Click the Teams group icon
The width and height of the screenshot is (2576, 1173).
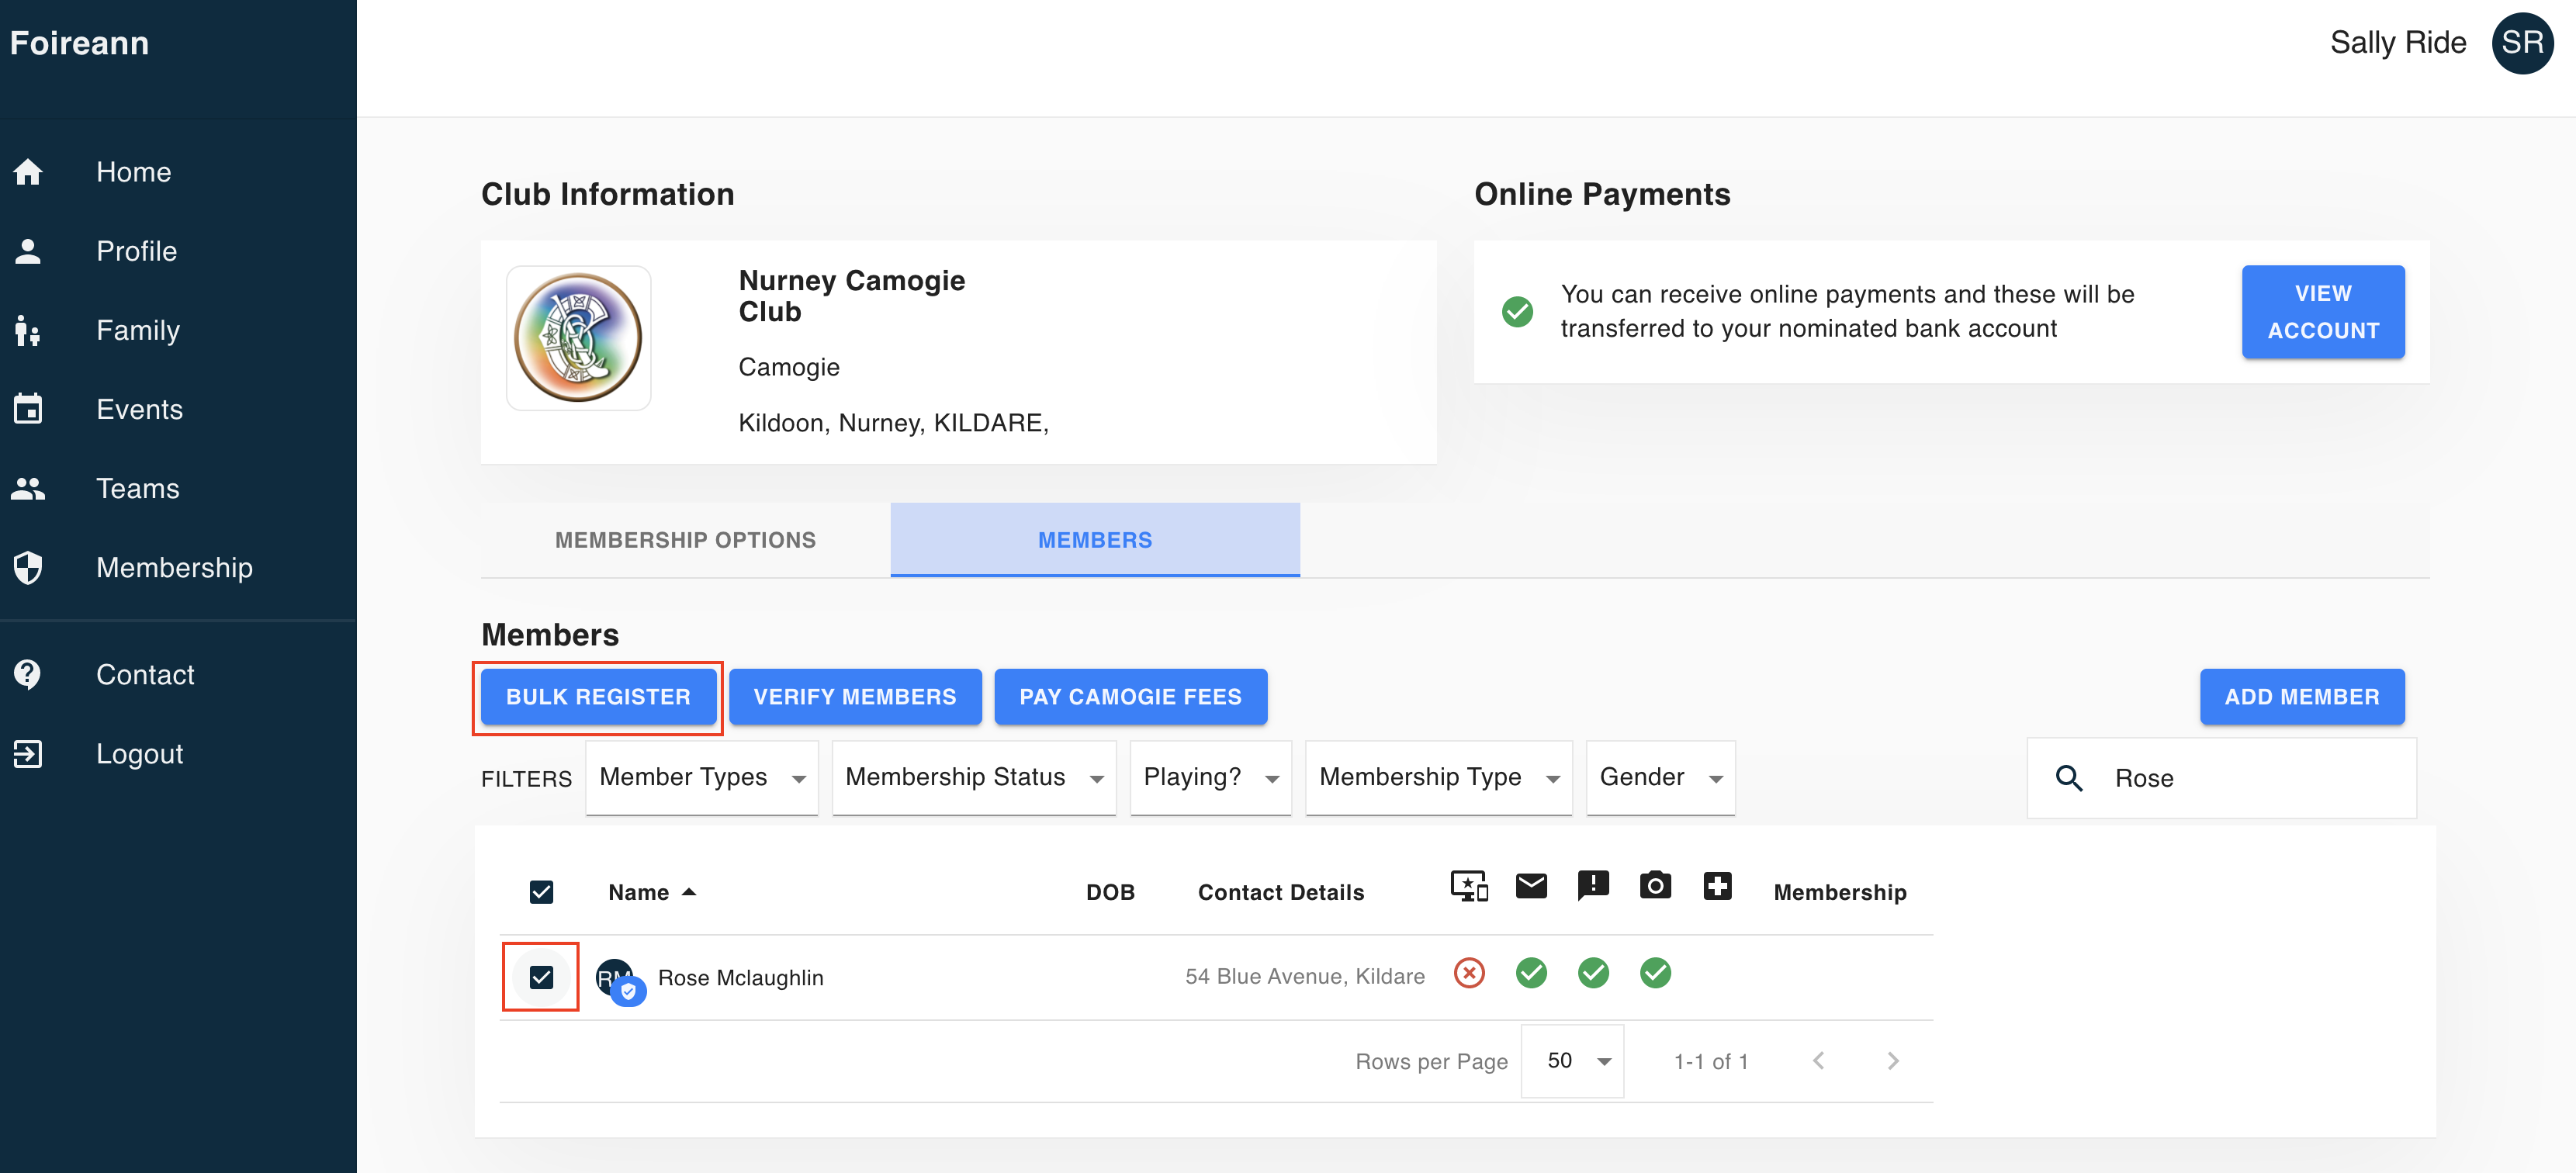coord(28,488)
